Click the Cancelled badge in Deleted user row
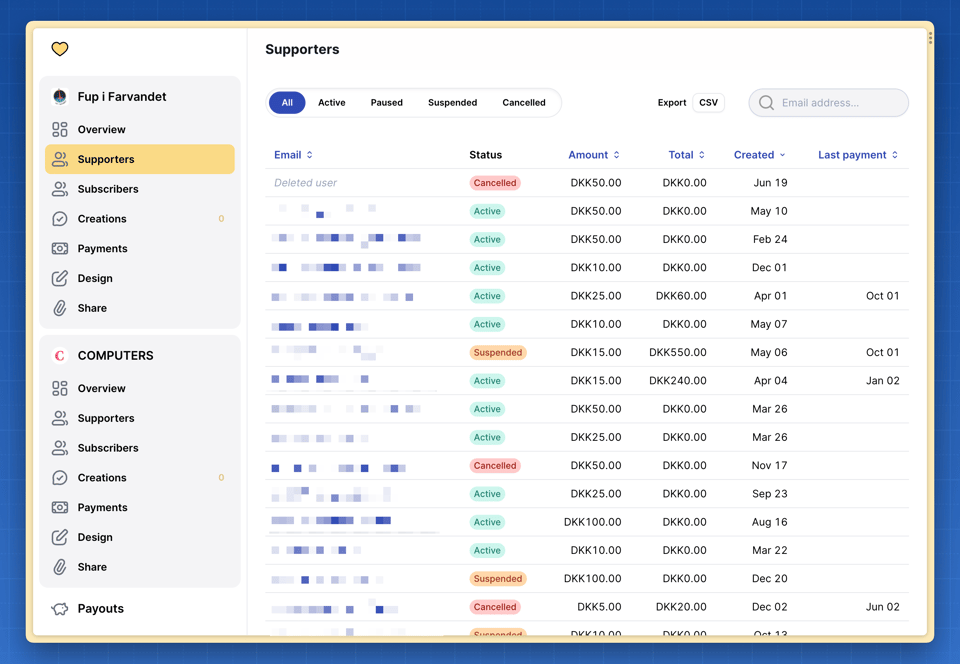Viewport: 960px width, 664px height. [495, 183]
